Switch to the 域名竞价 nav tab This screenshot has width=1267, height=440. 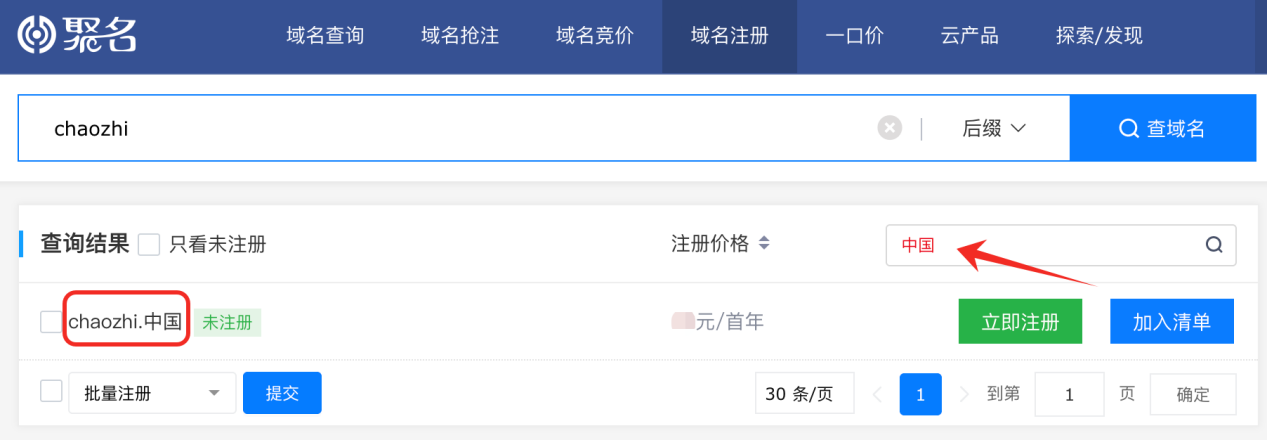(x=595, y=37)
